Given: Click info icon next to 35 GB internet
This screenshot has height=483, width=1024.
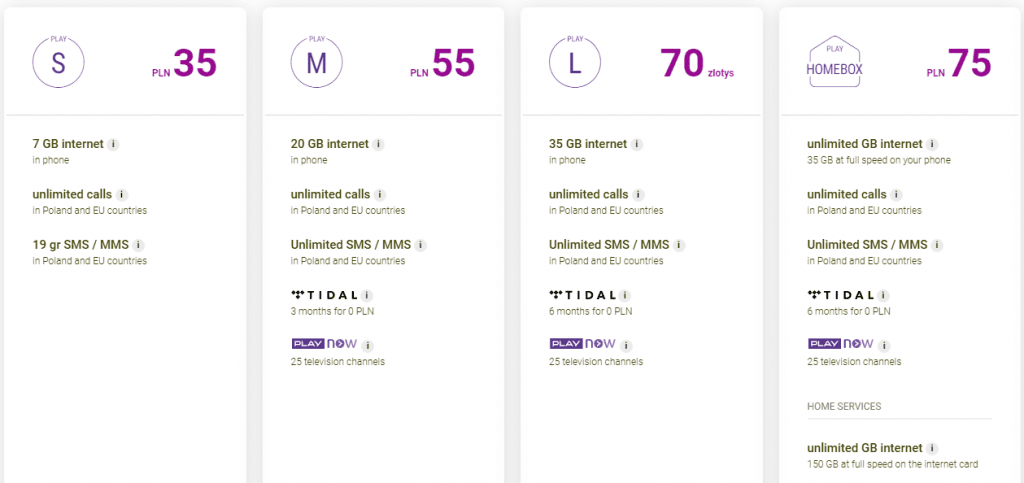Looking at the screenshot, I should tap(636, 144).
